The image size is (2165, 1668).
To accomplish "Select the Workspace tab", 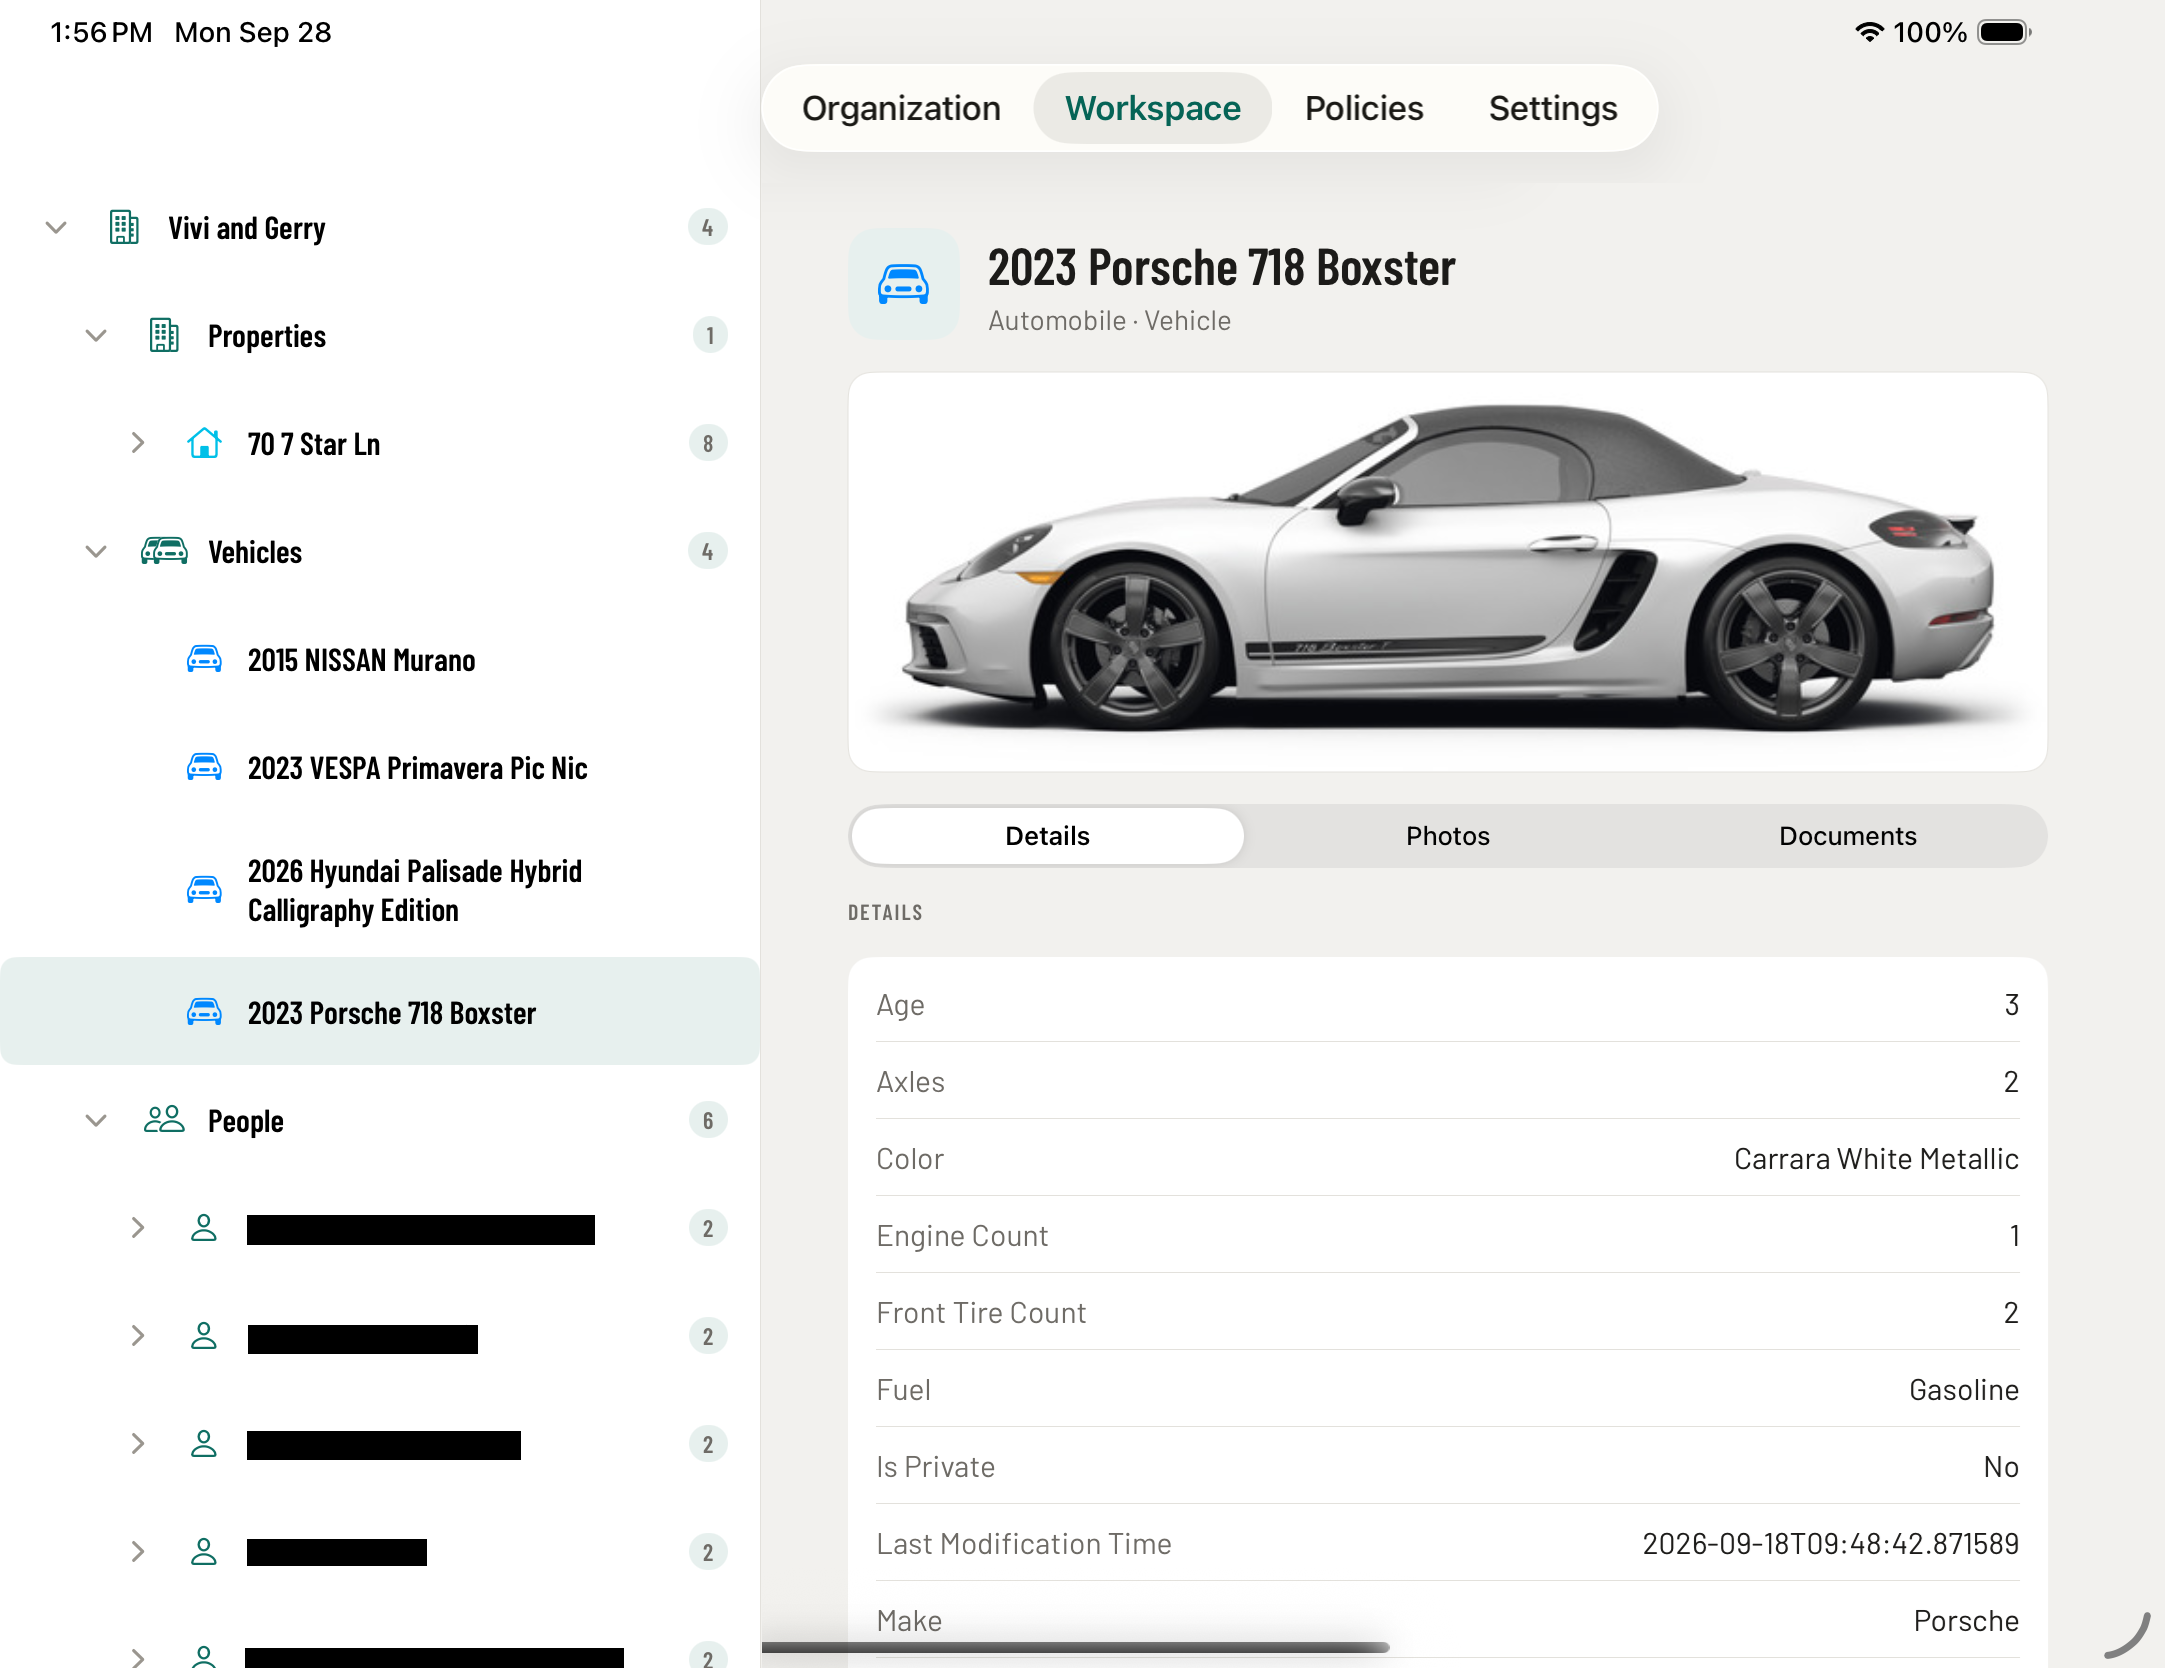I will (x=1152, y=108).
